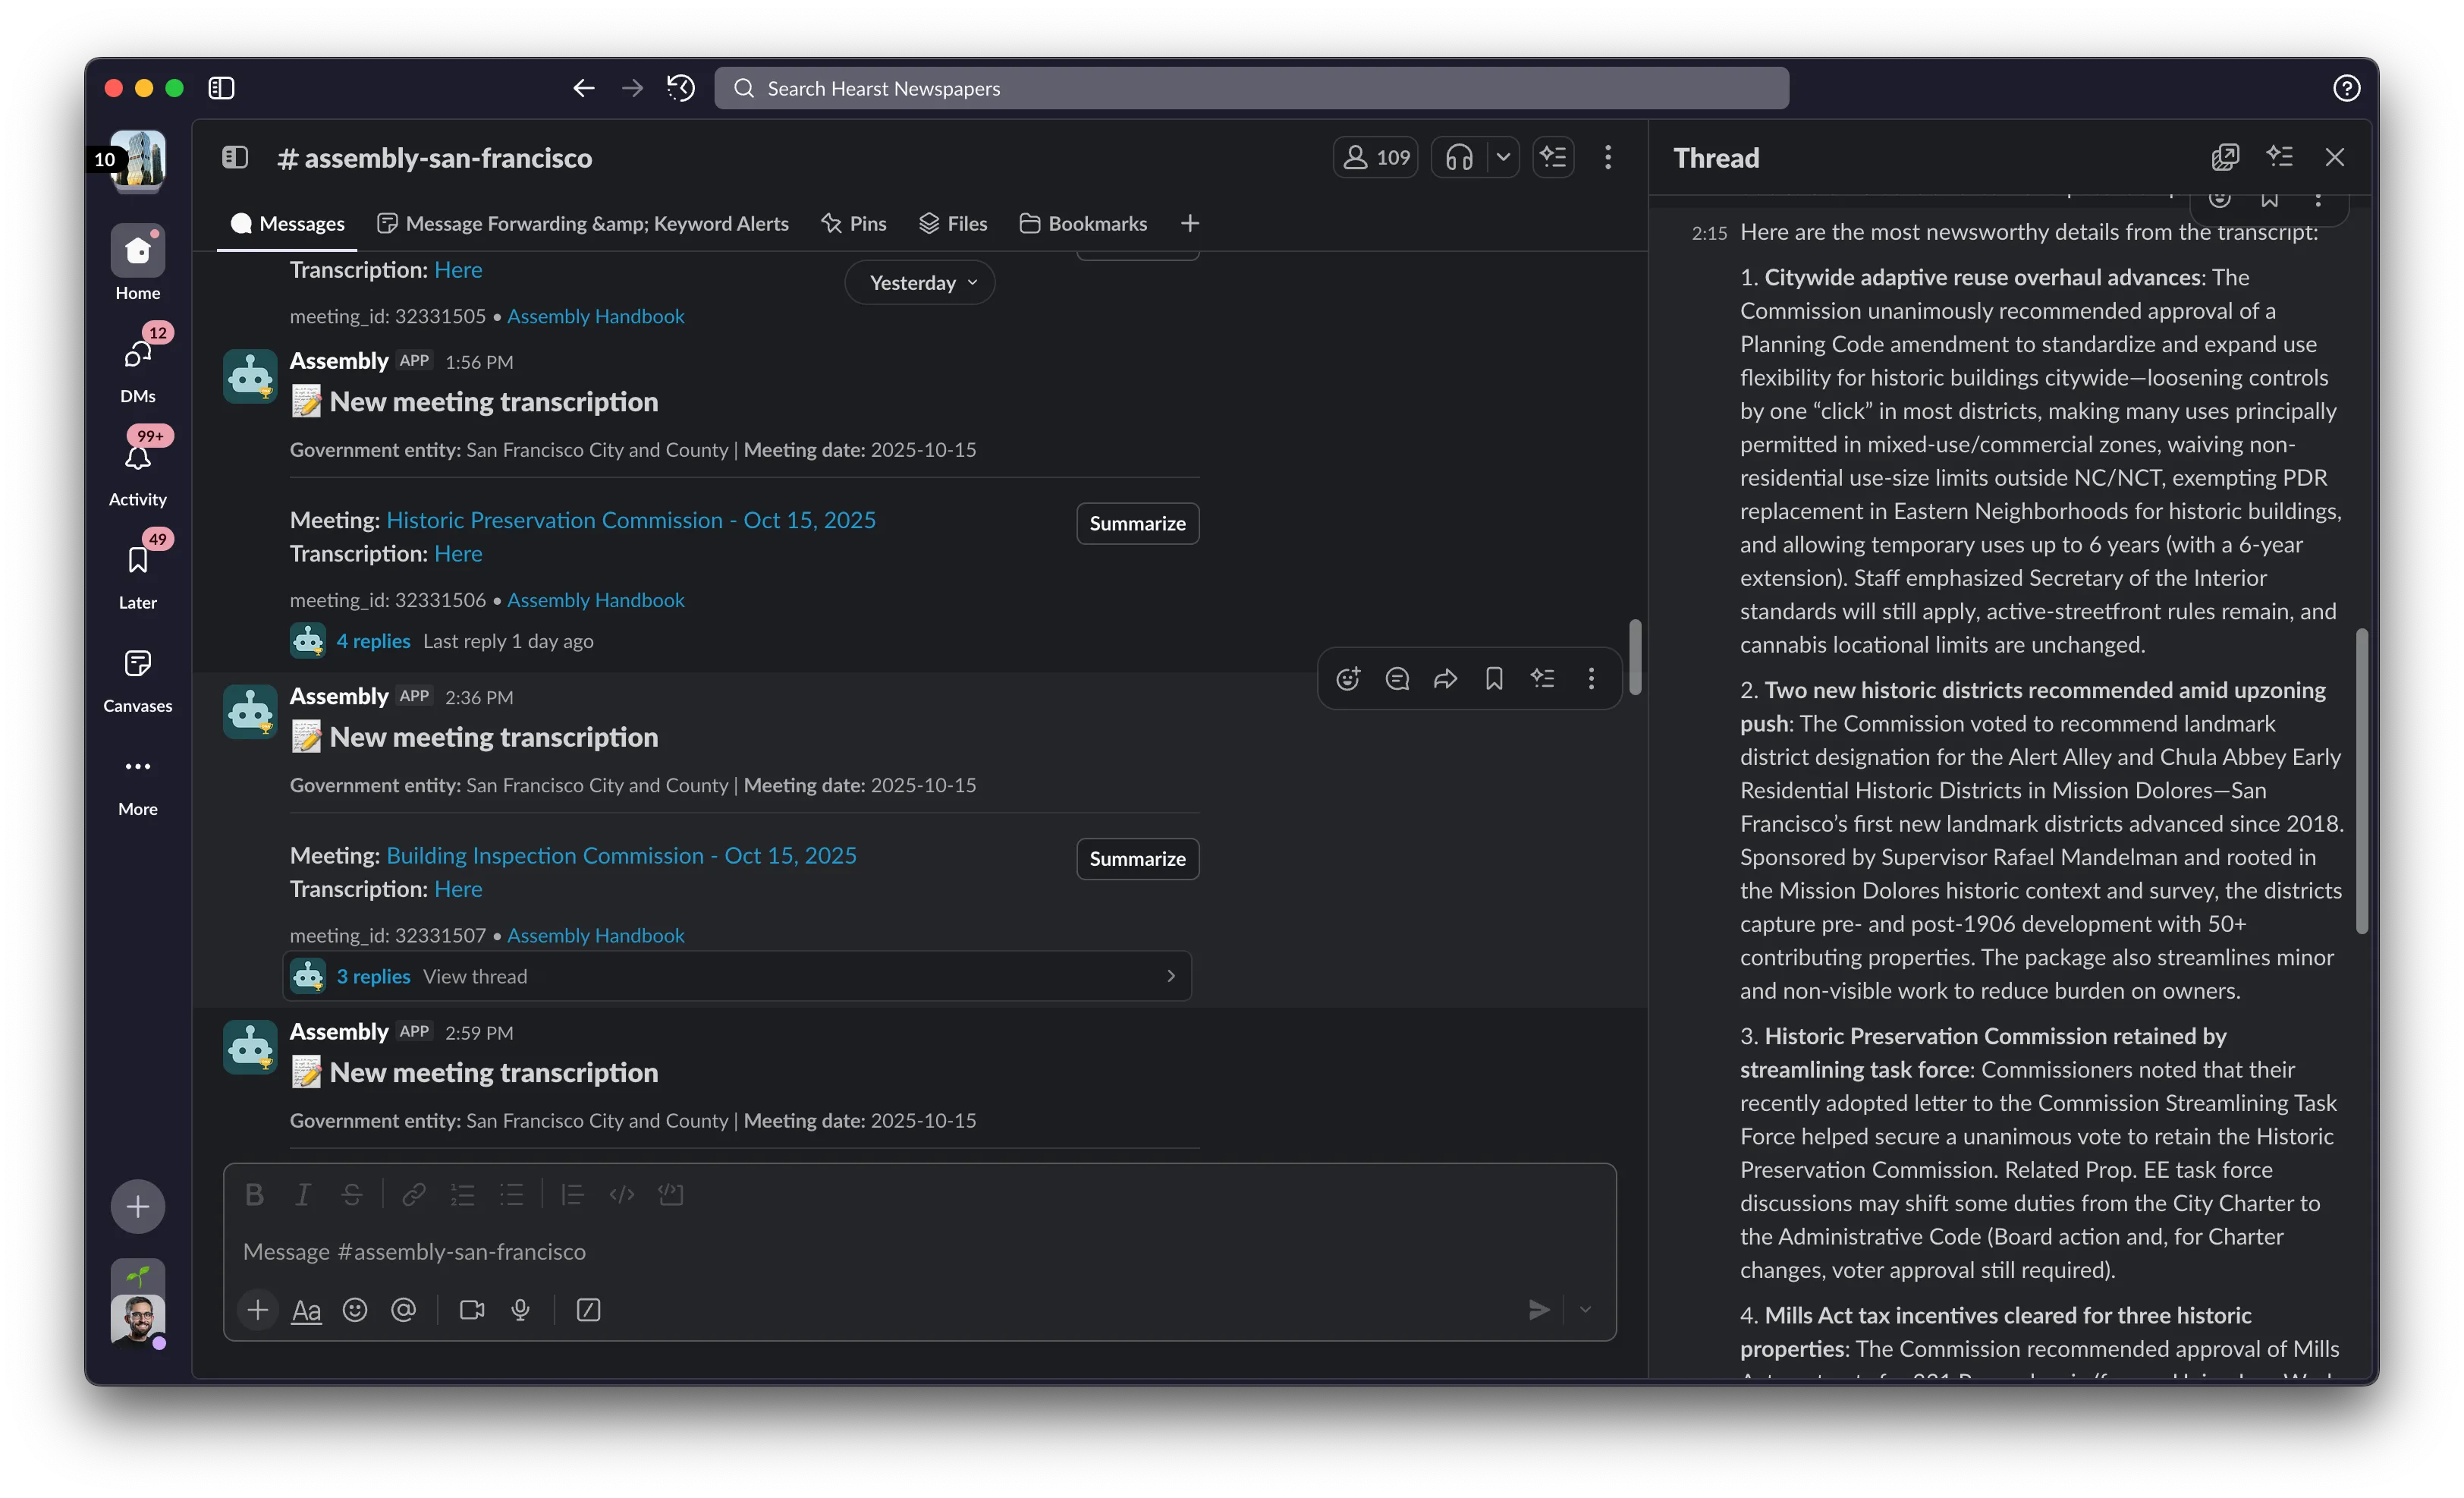Image resolution: width=2464 pixels, height=1498 pixels.
Task: Open history clock icon in top bar
Action: click(x=681, y=88)
